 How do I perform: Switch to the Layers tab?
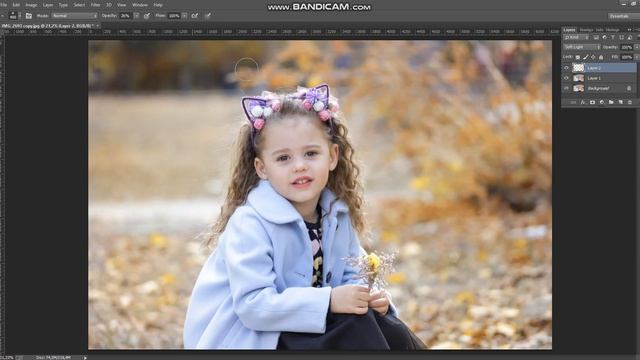(x=569, y=30)
